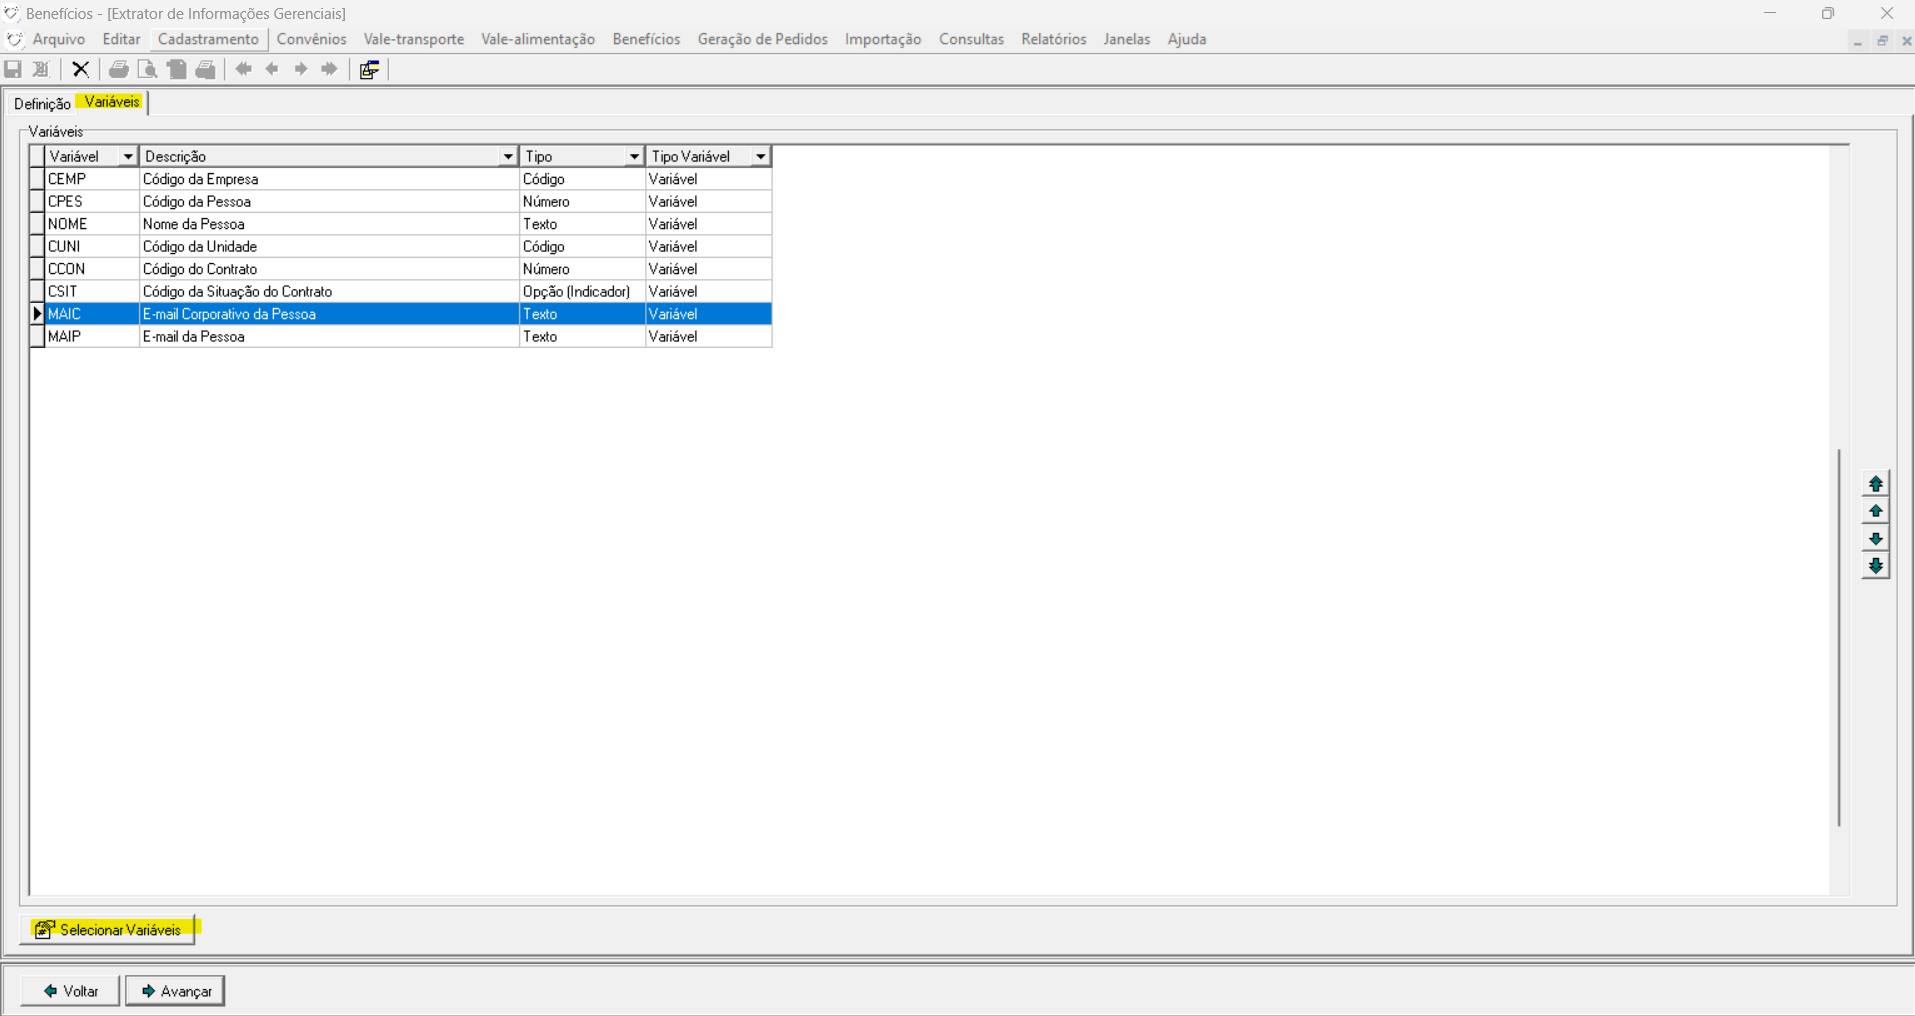Click the Selecionar Variáveis button
Viewport: 1915px width, 1016px height.
coord(108,930)
